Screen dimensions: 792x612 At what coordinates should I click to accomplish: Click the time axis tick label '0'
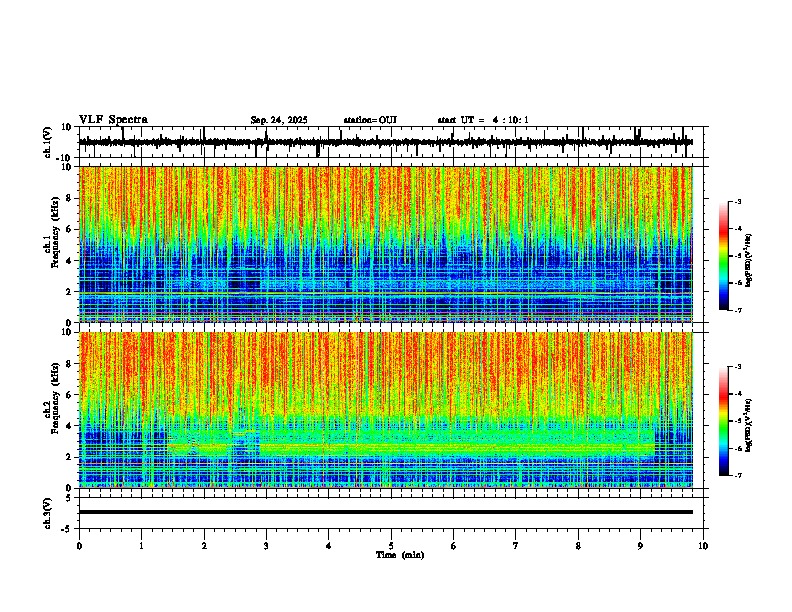point(79,546)
